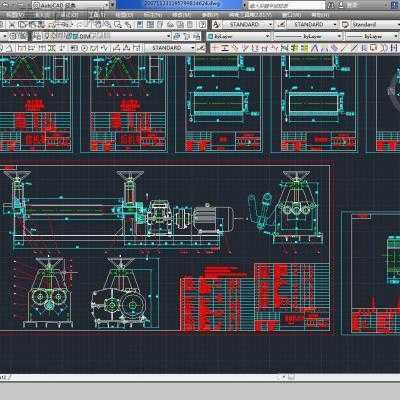The image size is (400, 400).
Task: Open the 帮助(H) menu
Action: [x=319, y=15]
